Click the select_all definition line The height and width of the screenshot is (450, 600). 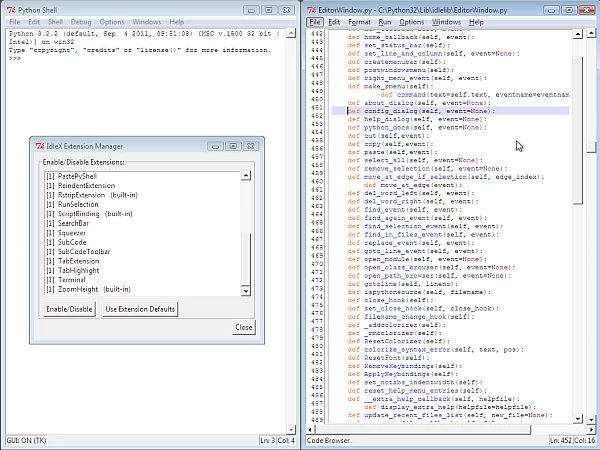click(x=415, y=160)
